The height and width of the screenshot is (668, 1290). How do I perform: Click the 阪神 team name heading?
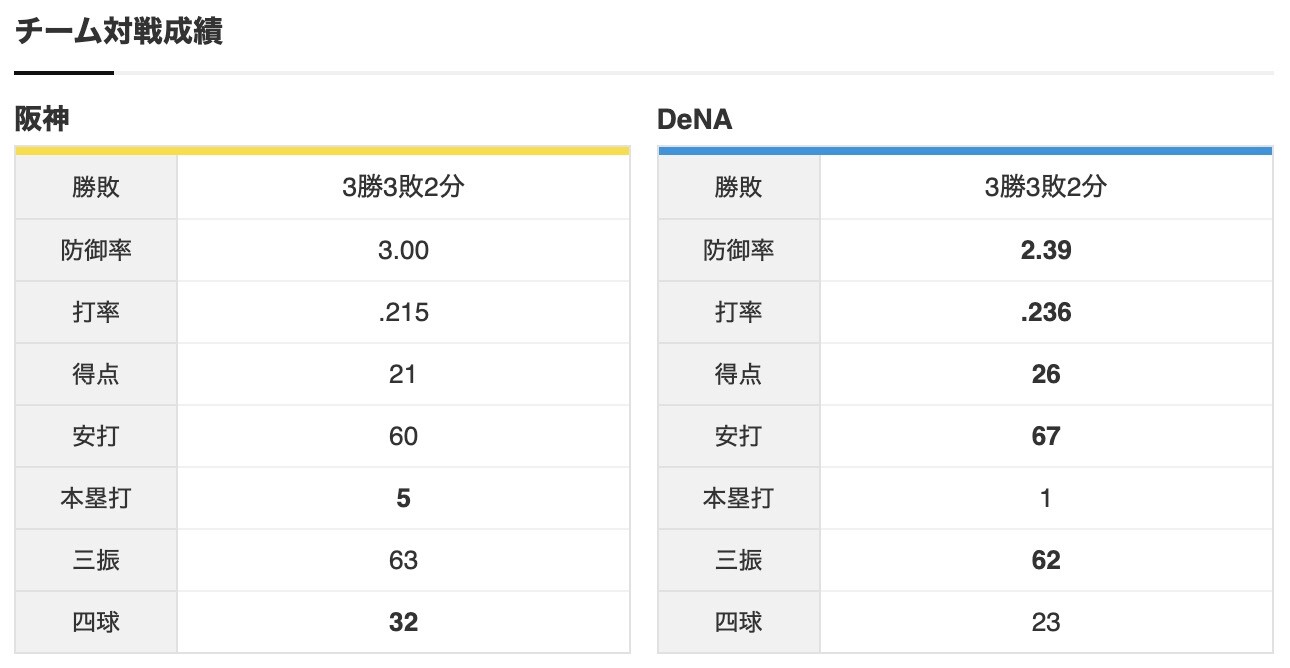click(41, 120)
